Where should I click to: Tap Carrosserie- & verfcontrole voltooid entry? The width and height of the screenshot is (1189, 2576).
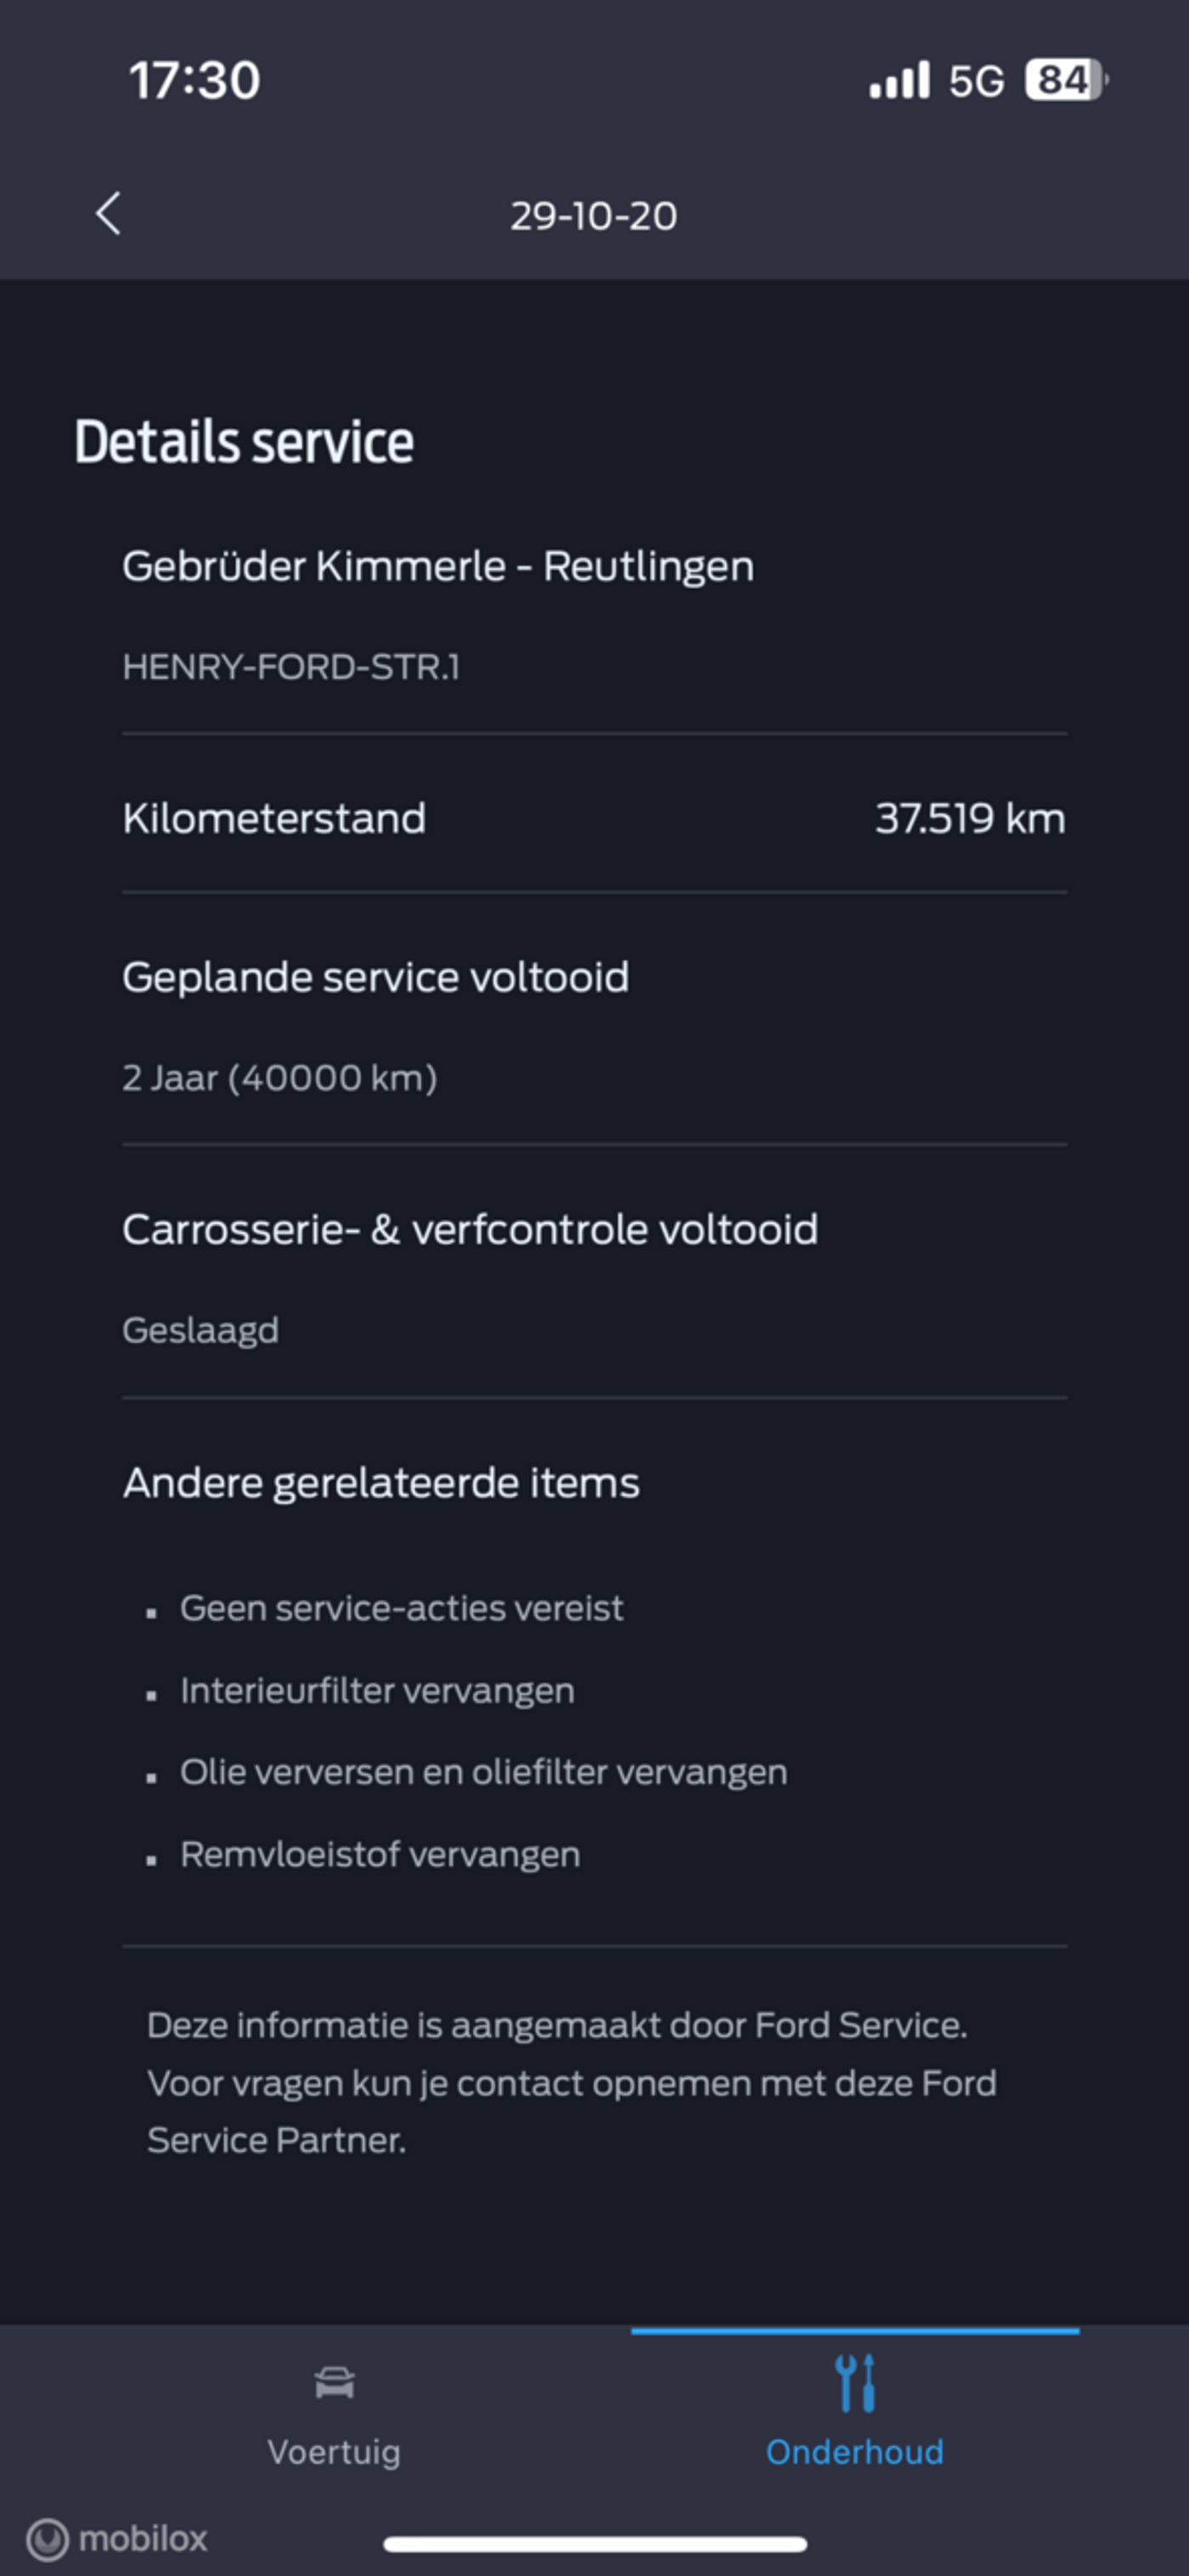[x=594, y=1276]
